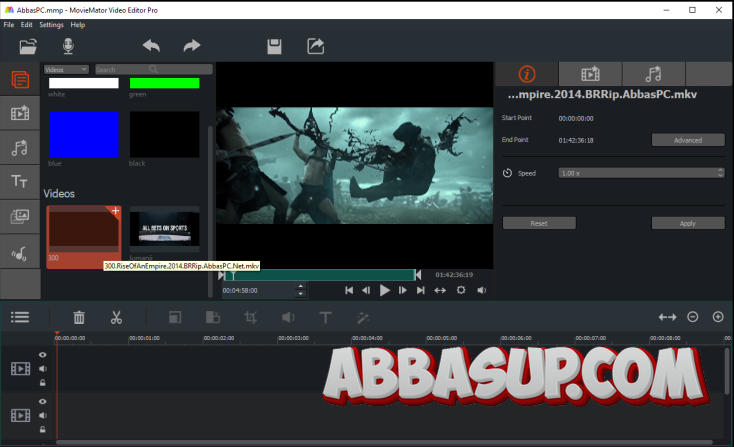Open the music library sidebar tab

click(20, 253)
